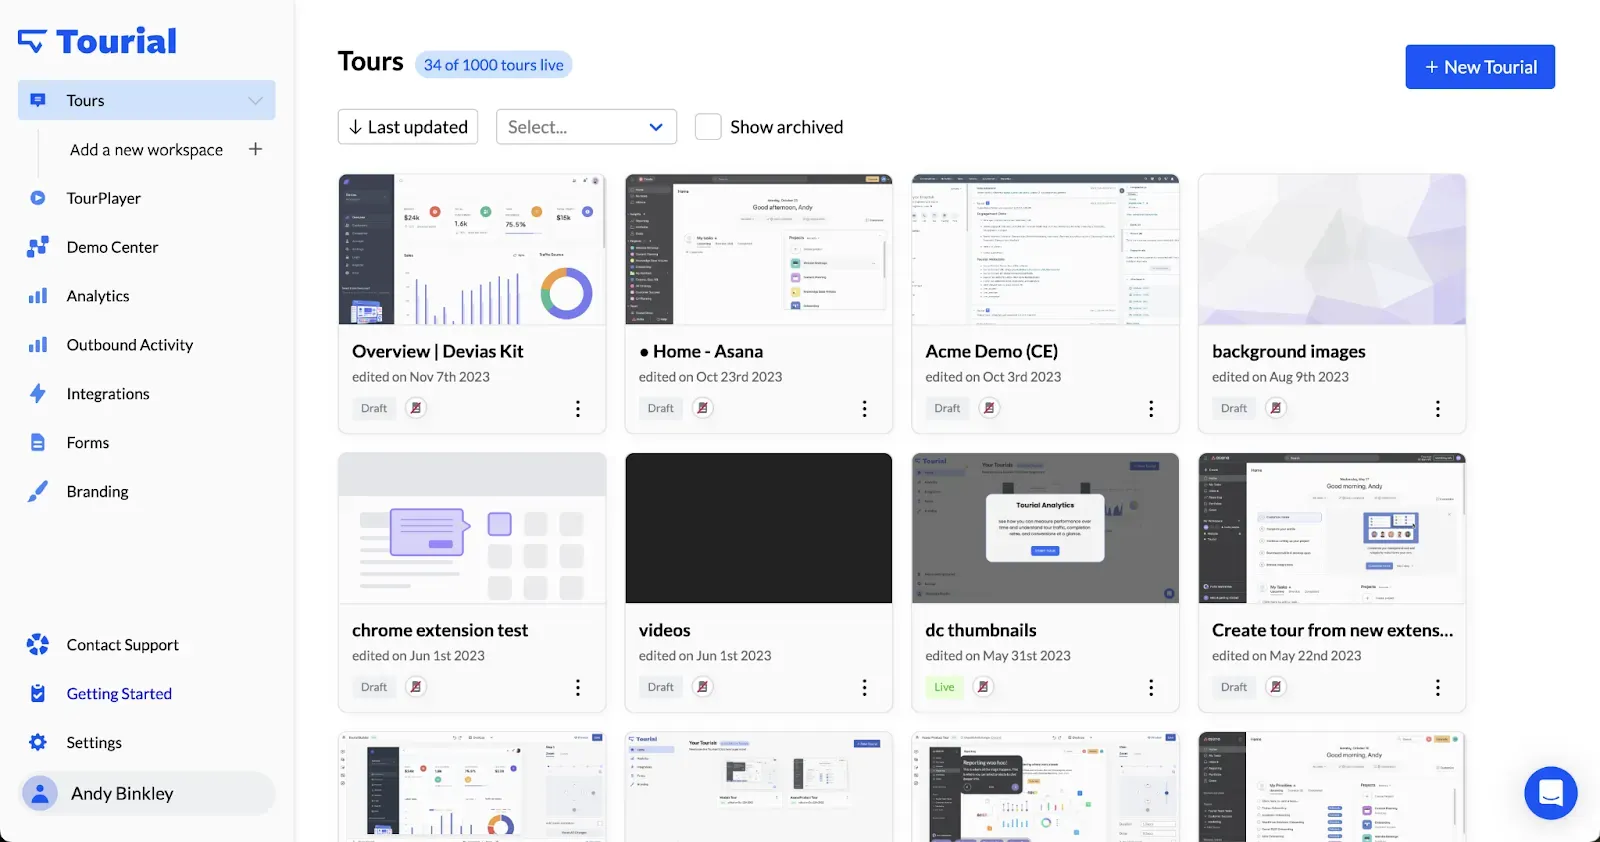The image size is (1600, 842).
Task: Click the Branding brush icon
Action: coord(38,492)
